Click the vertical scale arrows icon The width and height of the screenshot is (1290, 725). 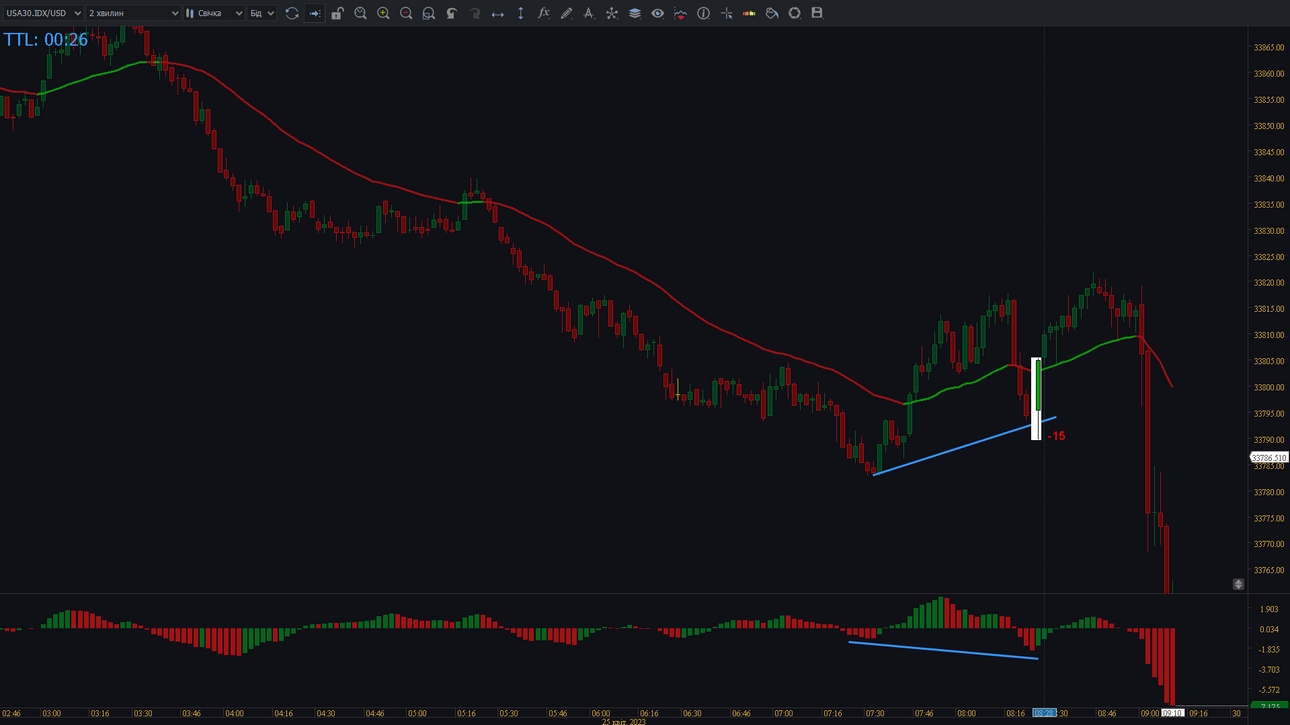point(520,13)
